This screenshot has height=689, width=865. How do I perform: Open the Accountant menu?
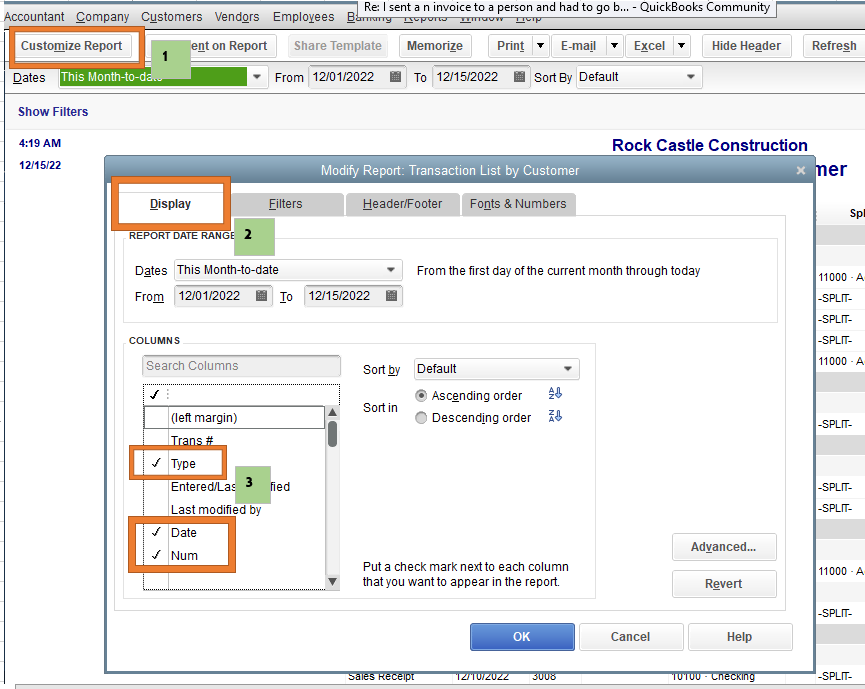click(x=34, y=17)
